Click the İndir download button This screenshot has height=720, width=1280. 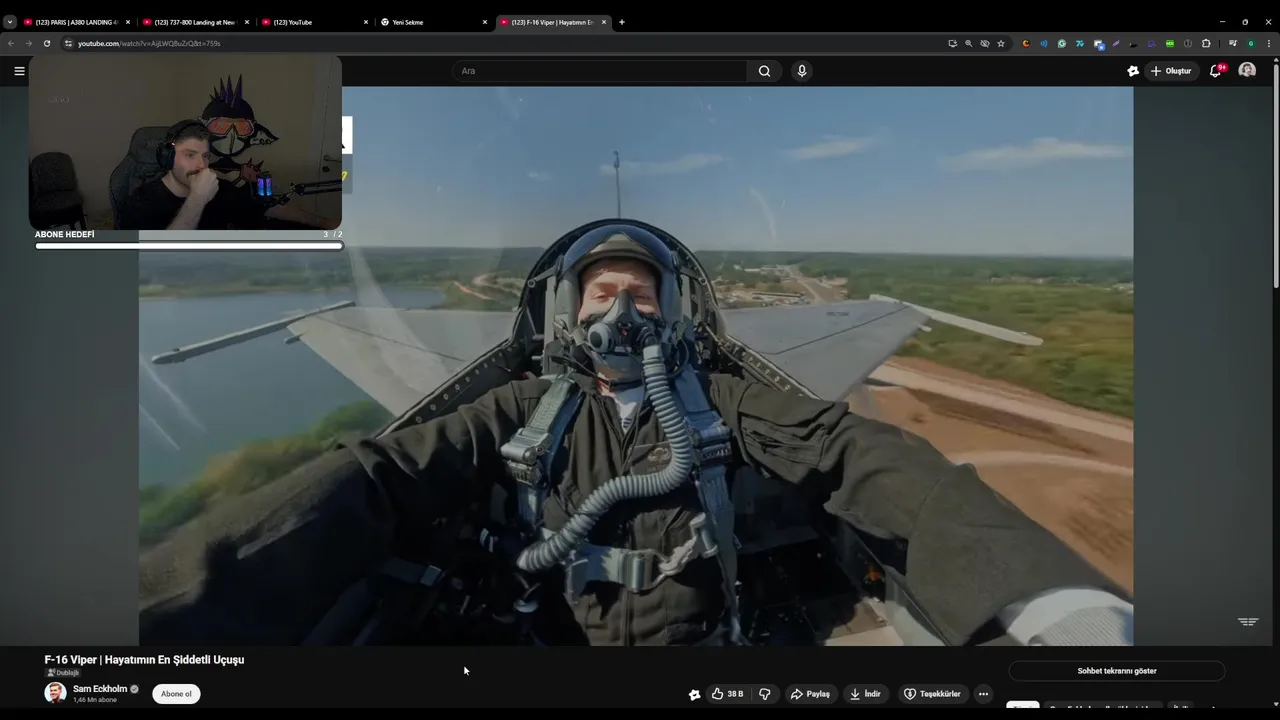865,694
